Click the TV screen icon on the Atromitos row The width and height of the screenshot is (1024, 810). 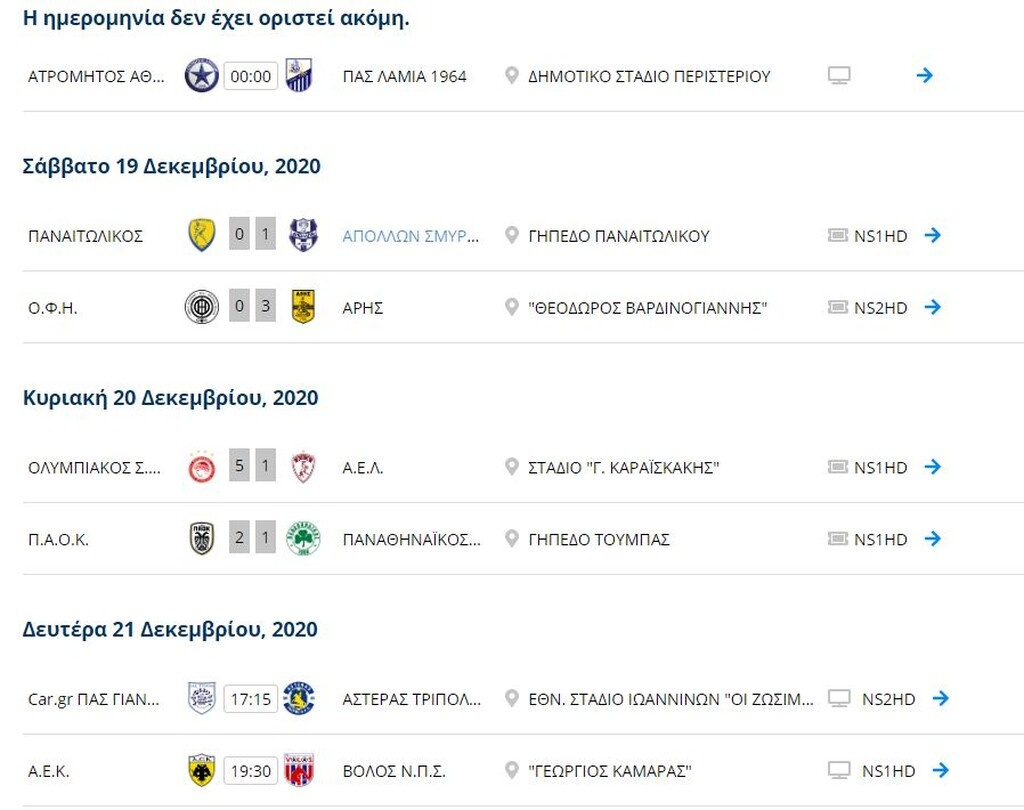tap(840, 75)
